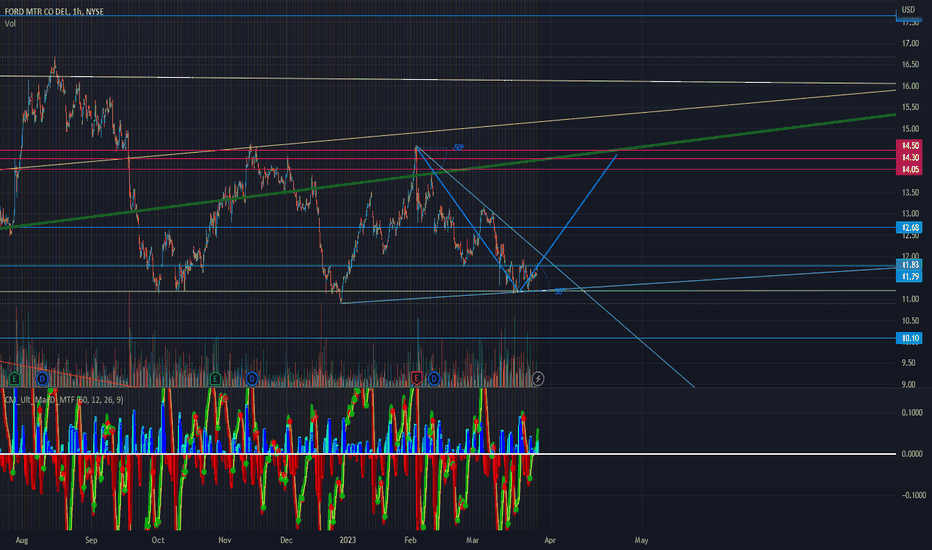Open the blue dividend D marker near Feb
Image resolution: width=932 pixels, height=550 pixels.
pos(434,378)
